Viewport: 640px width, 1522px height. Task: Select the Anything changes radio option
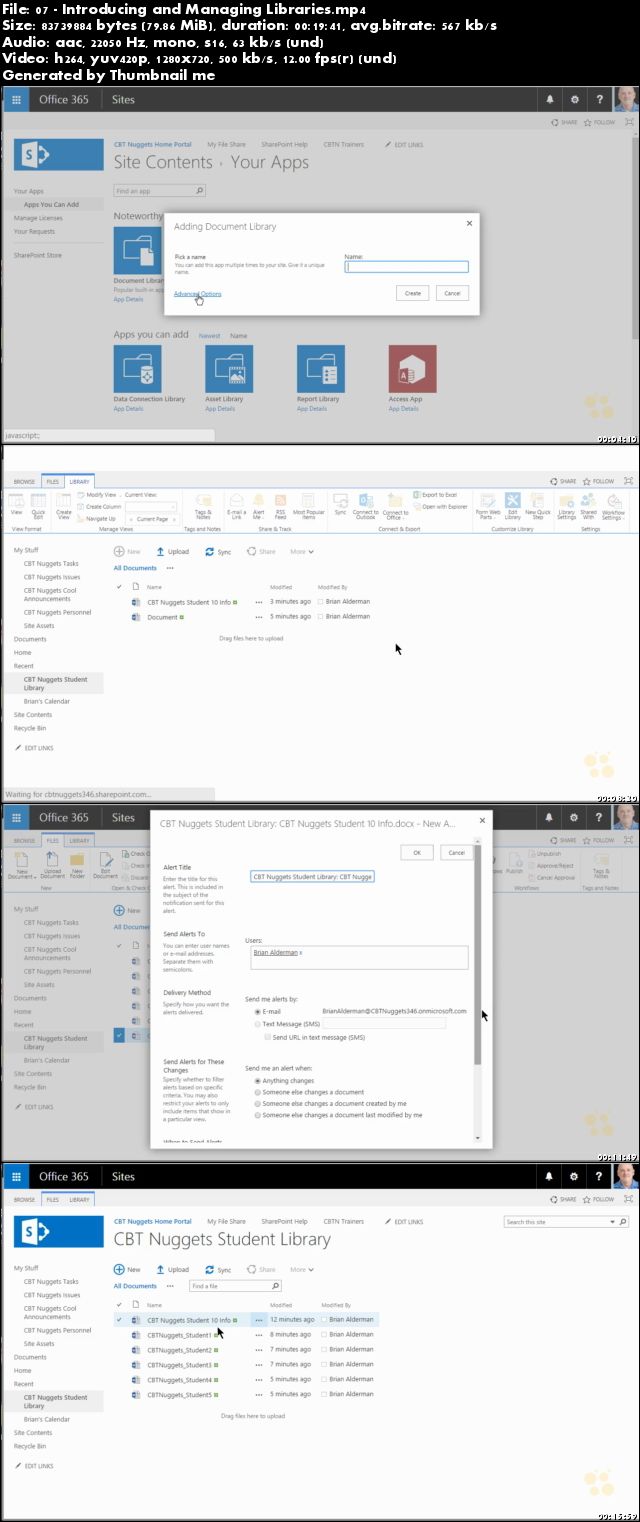coord(258,1081)
